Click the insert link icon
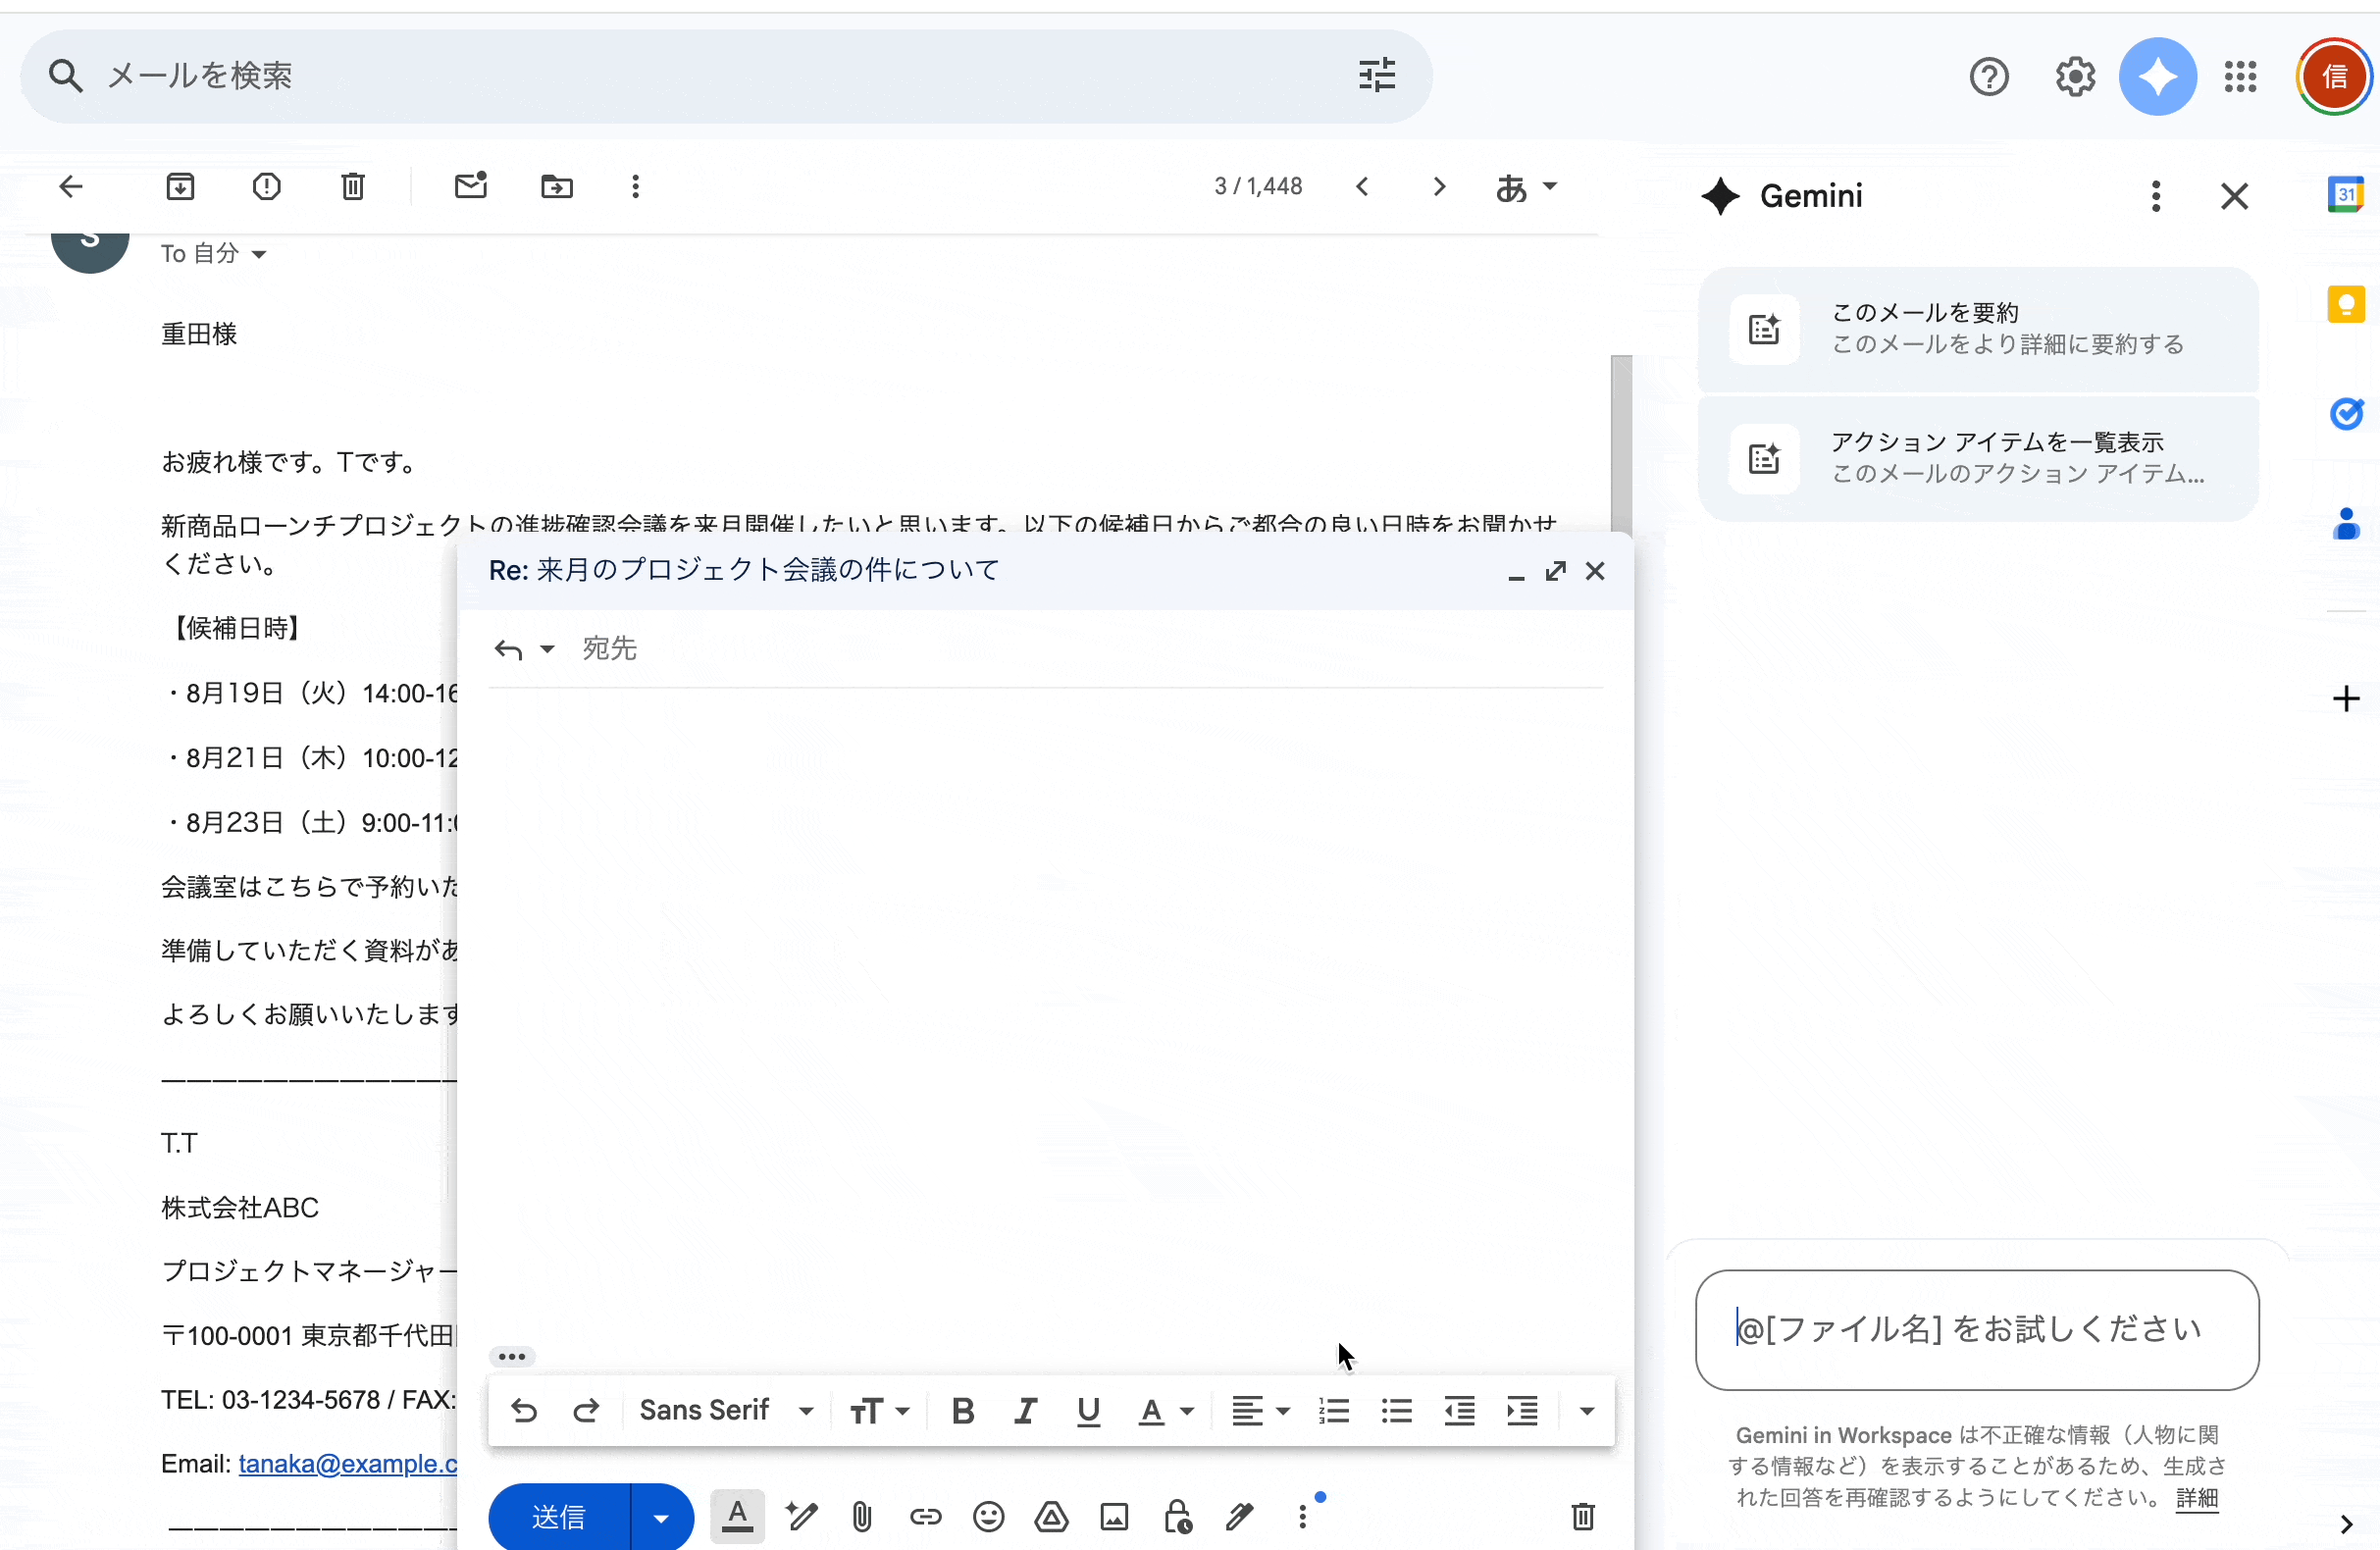 point(925,1517)
